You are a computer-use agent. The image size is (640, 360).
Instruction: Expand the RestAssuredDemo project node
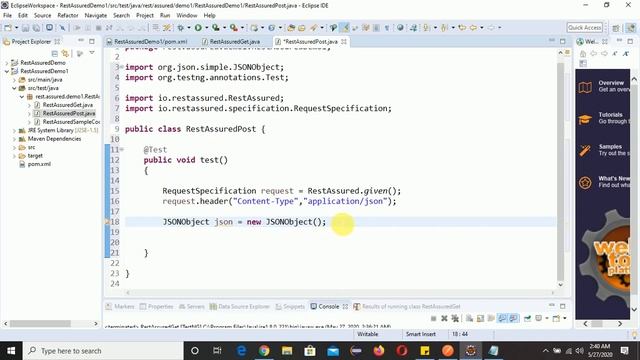pos(7,63)
